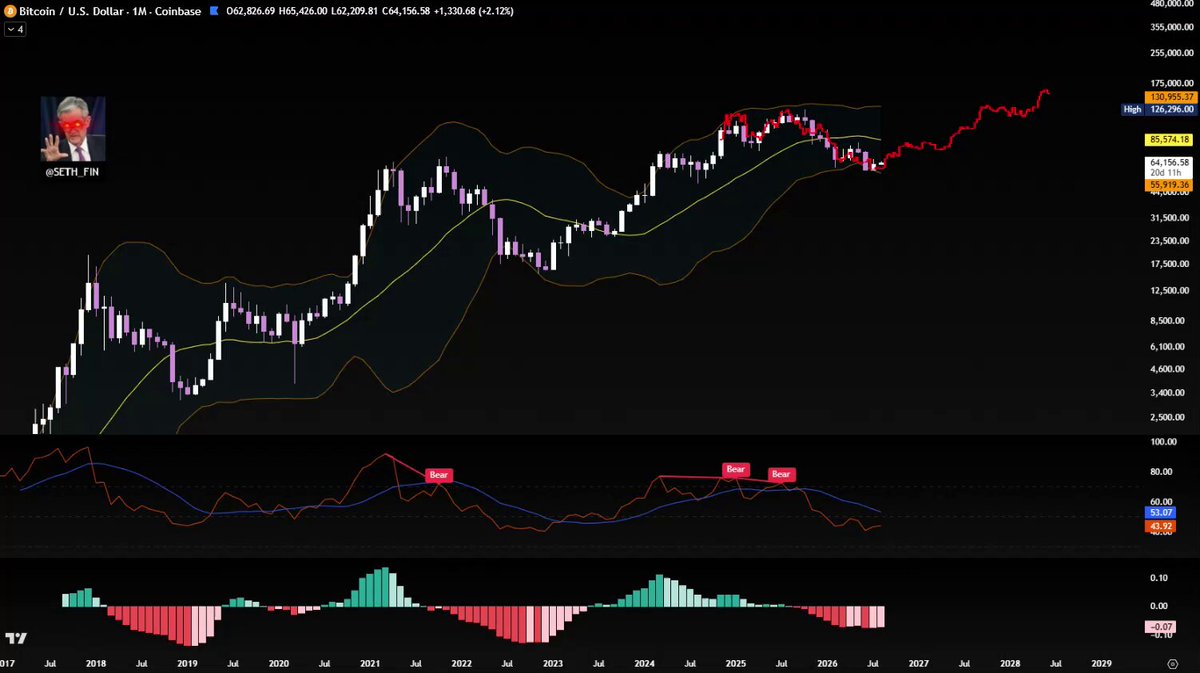1200x673 pixels.
Task: Collapse the indicator legend showing 4
Action: [15, 30]
